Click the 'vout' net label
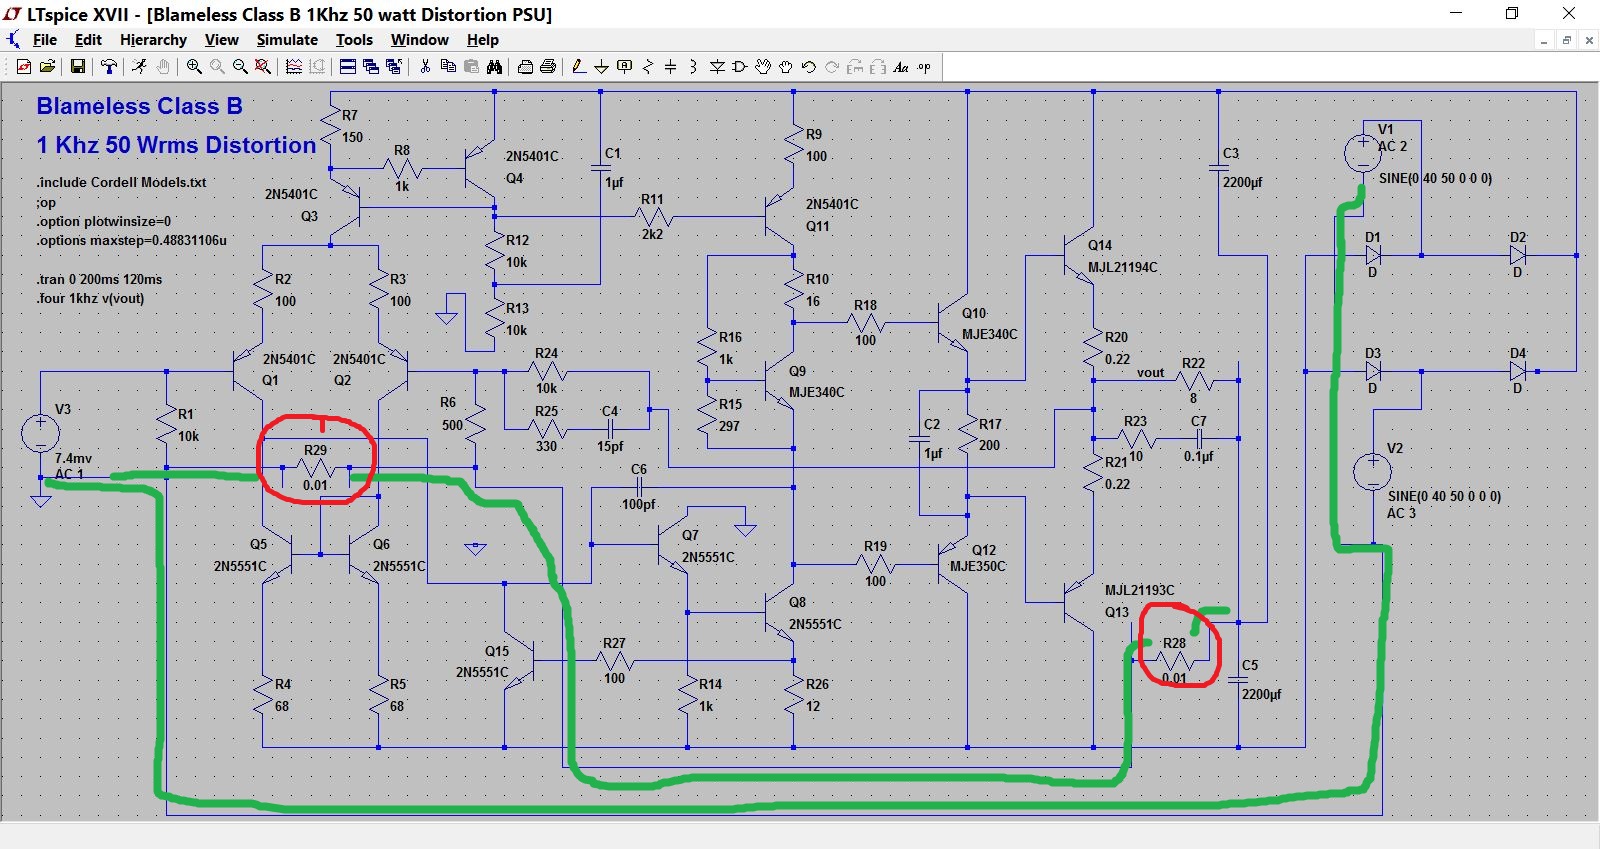 coord(1150,372)
